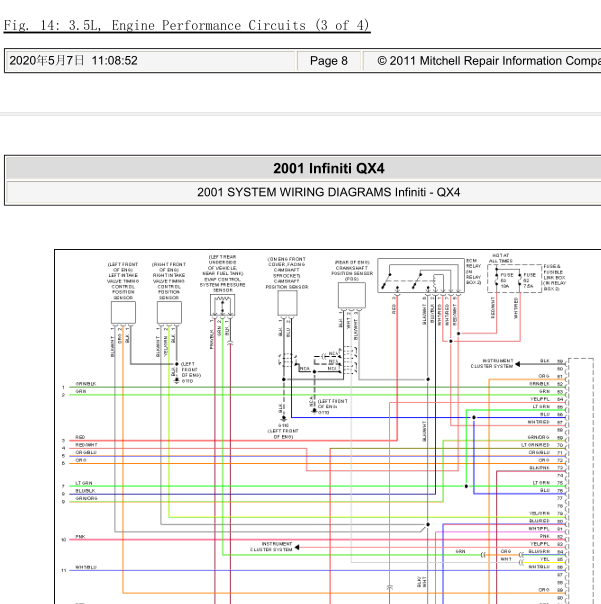The image size is (601, 604).
Task: Click the Fuse 62 7.5A label
Action: pos(529,280)
